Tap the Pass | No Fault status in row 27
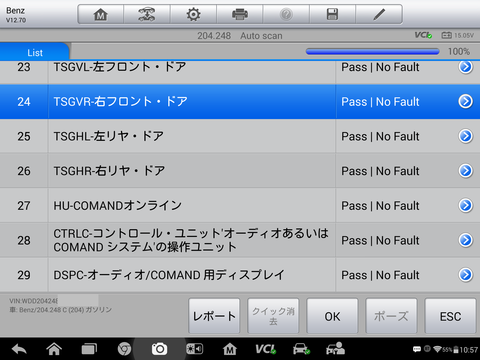The image size is (480, 360). click(x=380, y=206)
